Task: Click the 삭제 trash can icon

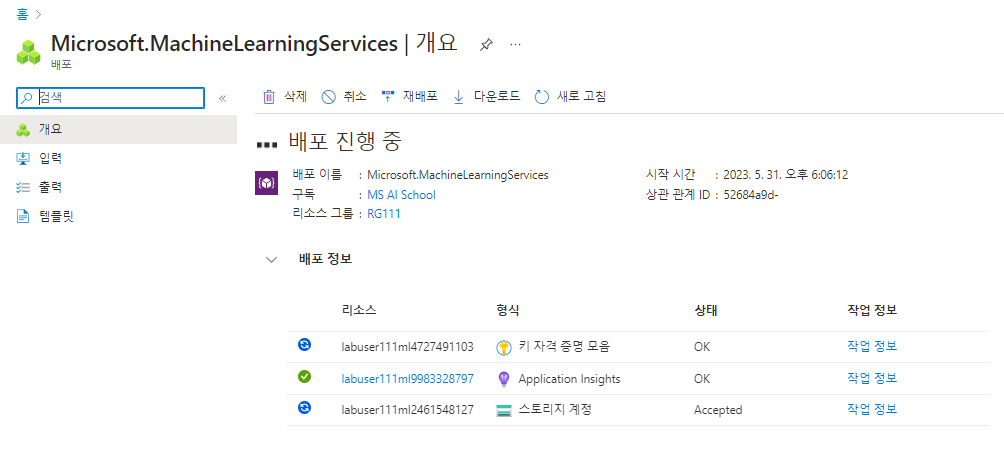Action: pyautogui.click(x=269, y=97)
